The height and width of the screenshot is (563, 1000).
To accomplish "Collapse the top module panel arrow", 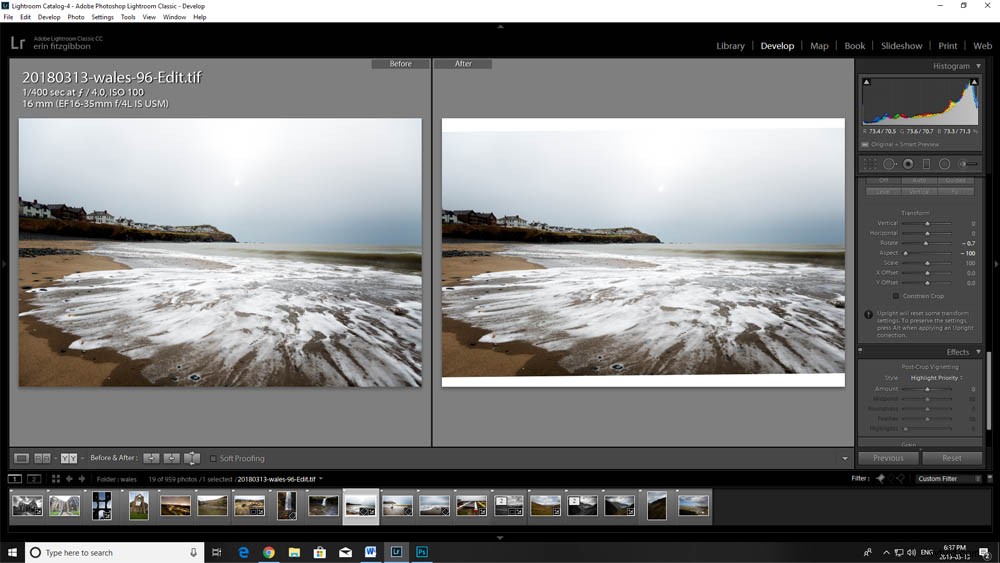I will click(x=500, y=27).
